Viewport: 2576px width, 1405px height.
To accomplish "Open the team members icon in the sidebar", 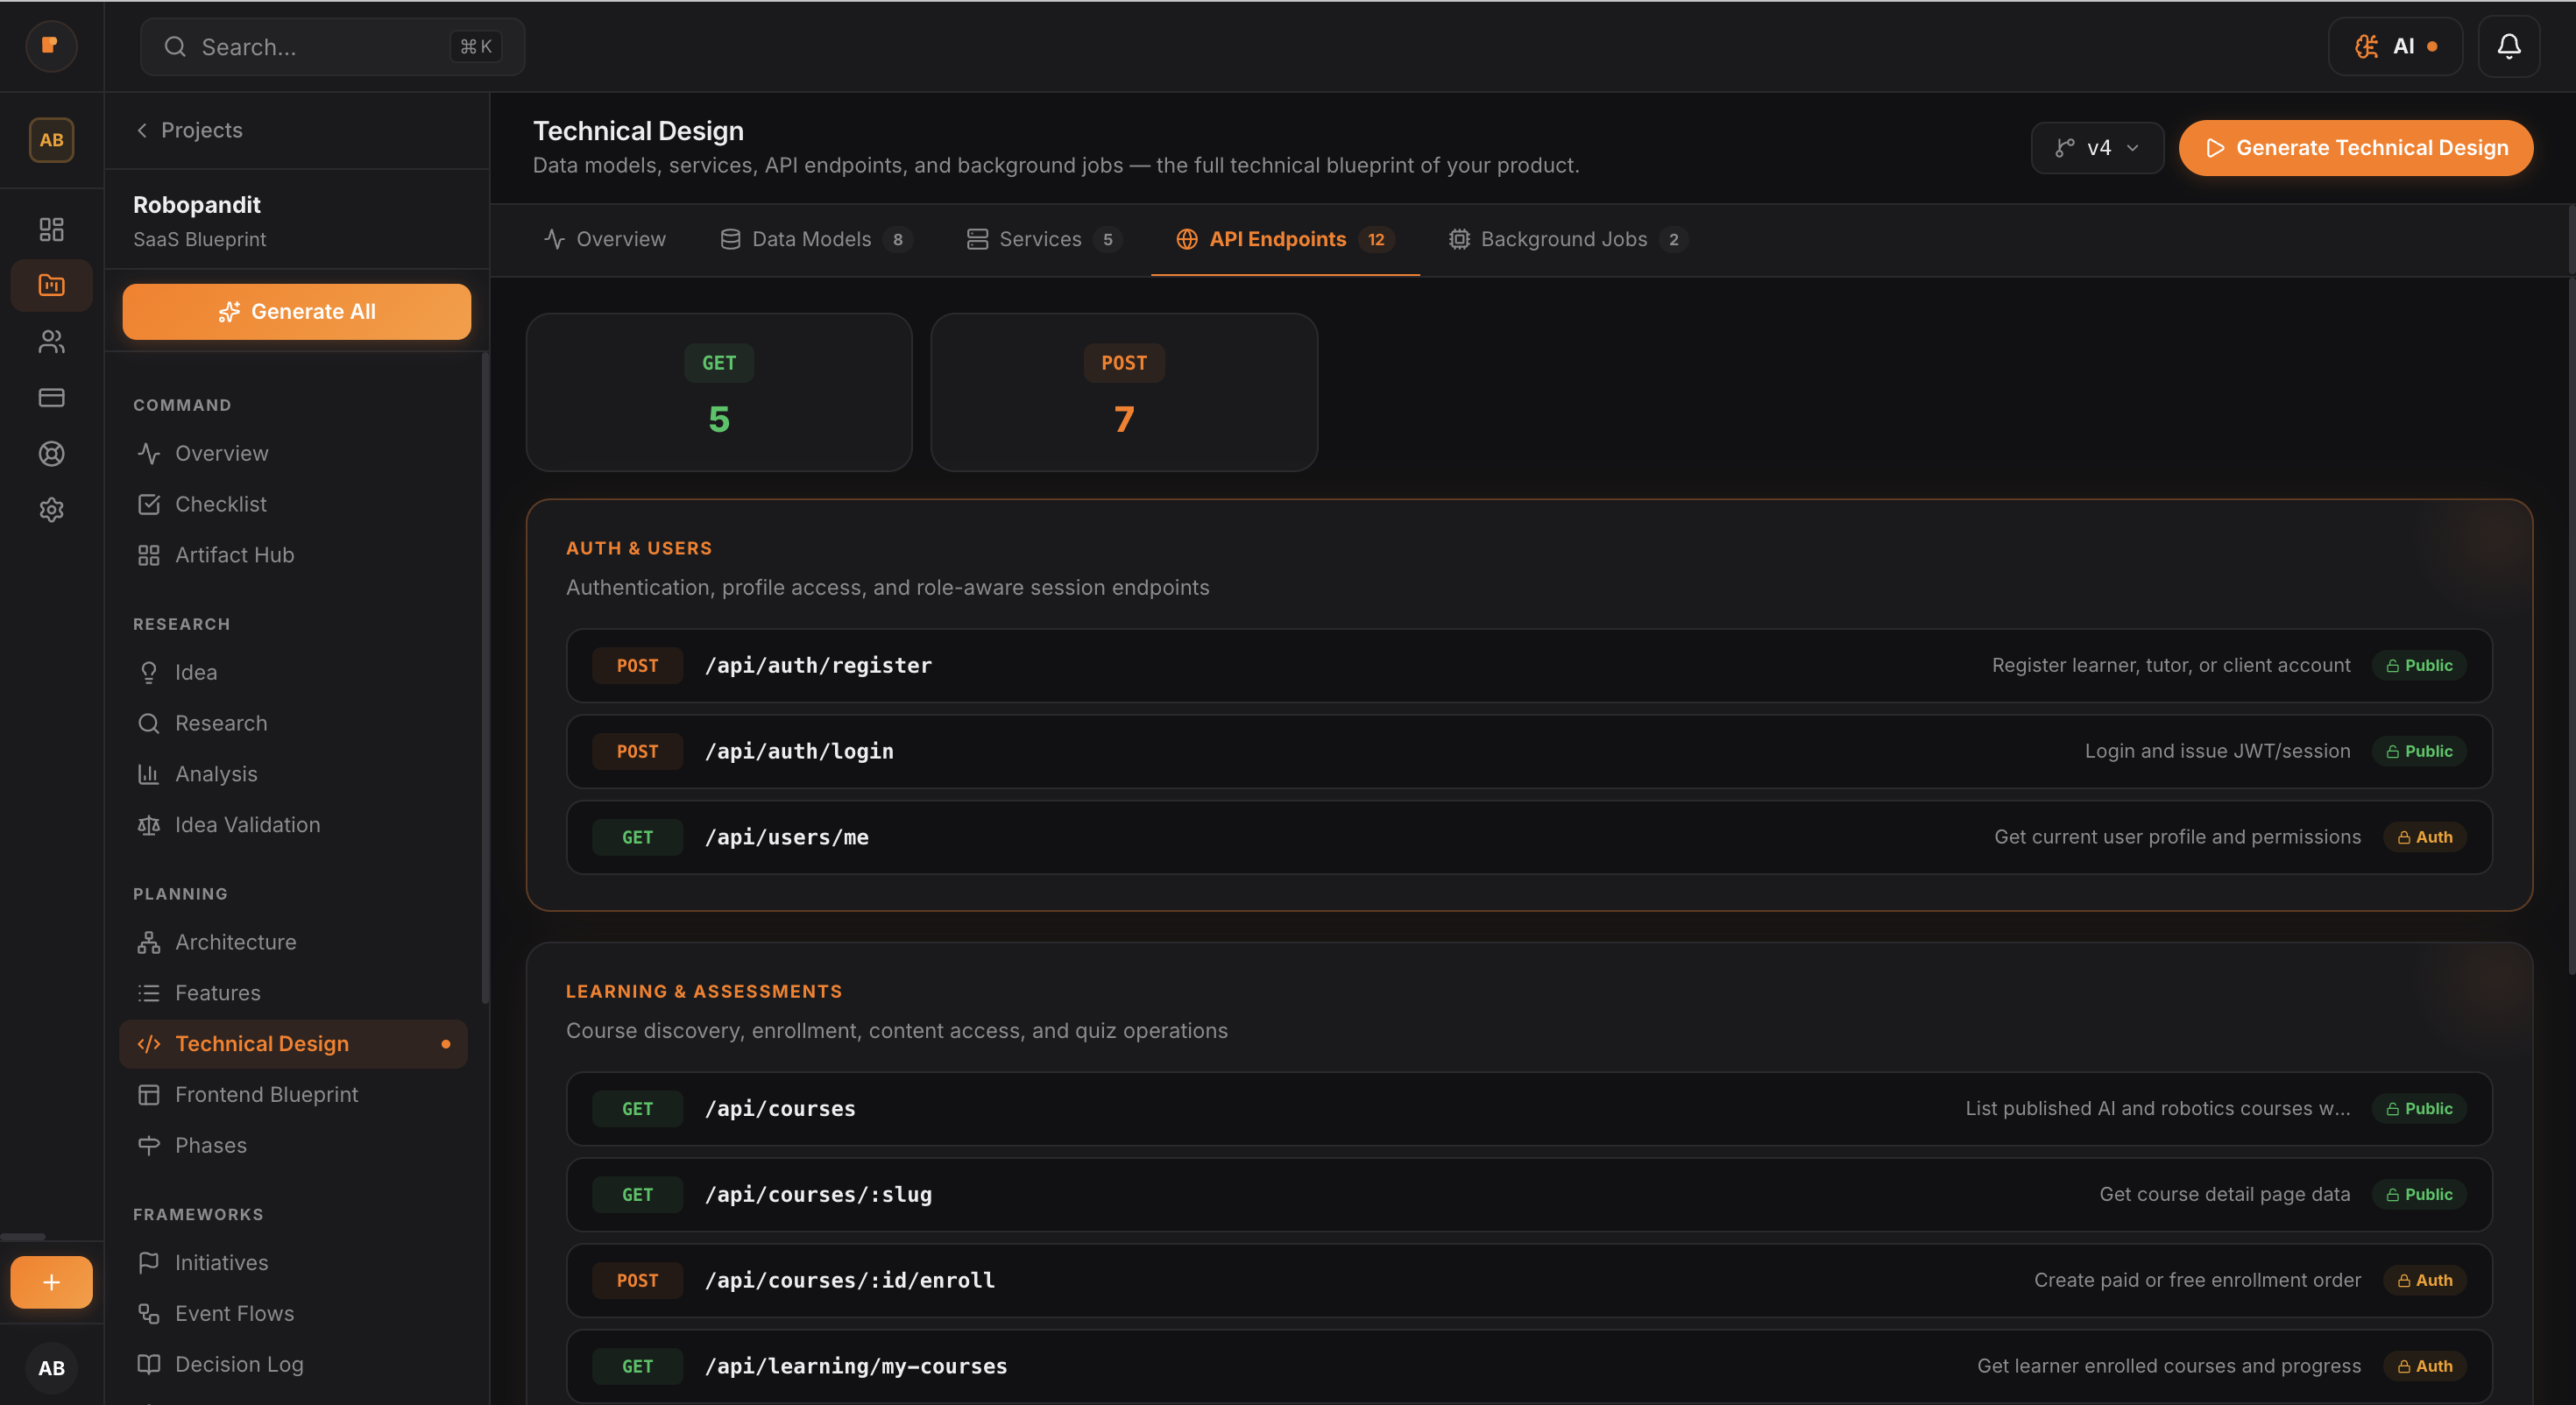I will (x=51, y=341).
